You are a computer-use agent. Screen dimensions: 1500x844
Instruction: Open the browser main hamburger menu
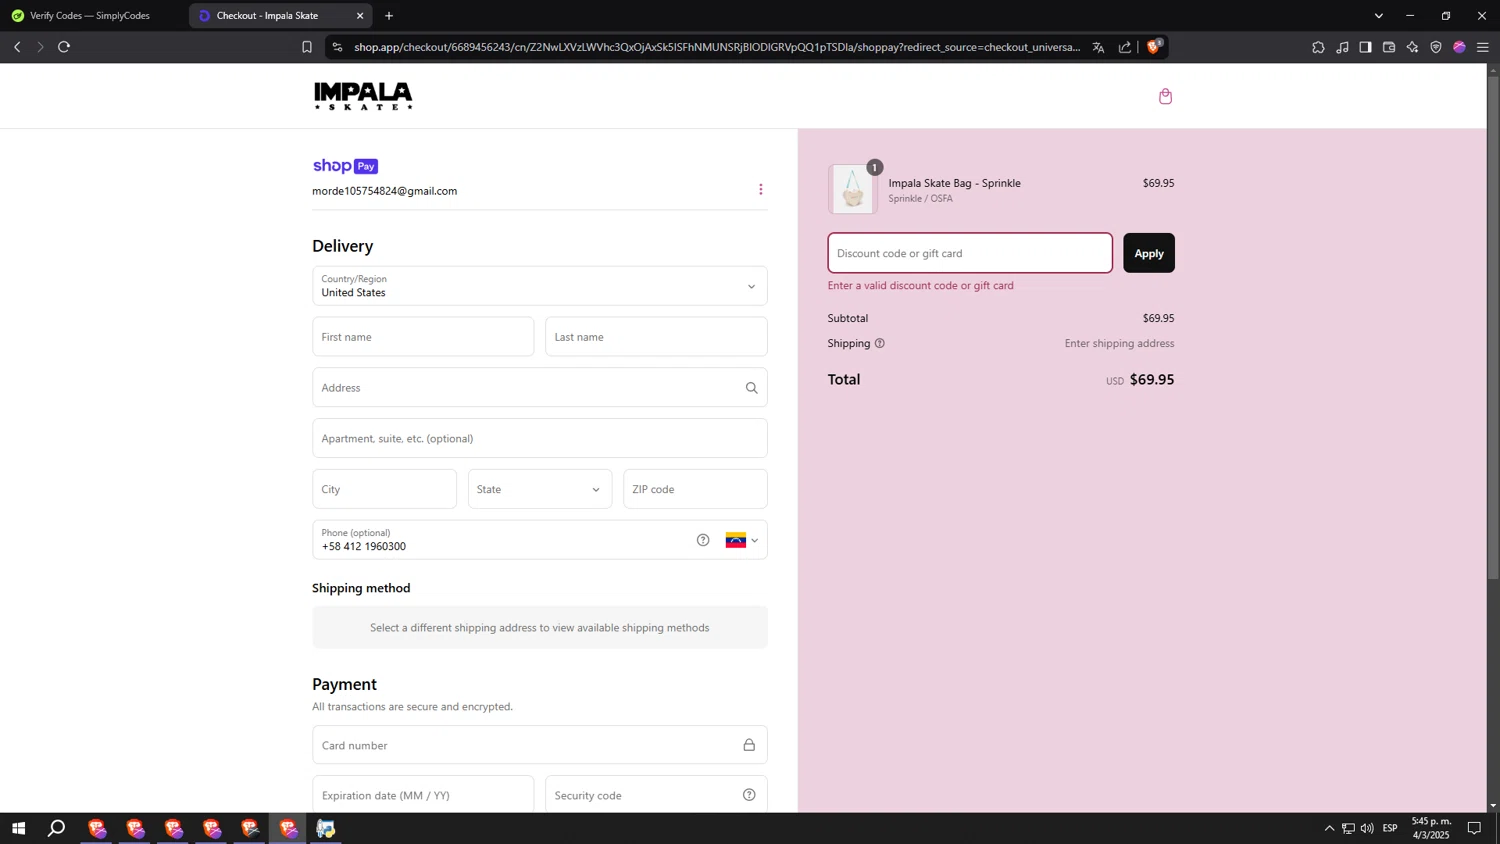(1483, 47)
